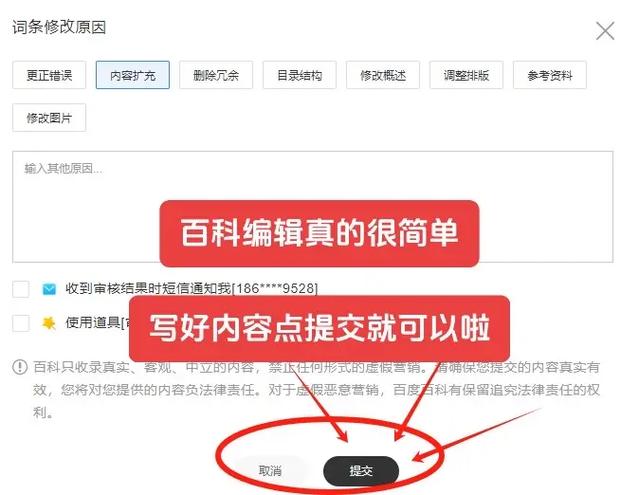This screenshot has height=495, width=639.
Task: Select the 内容扩充 reason button
Action: coord(133,75)
